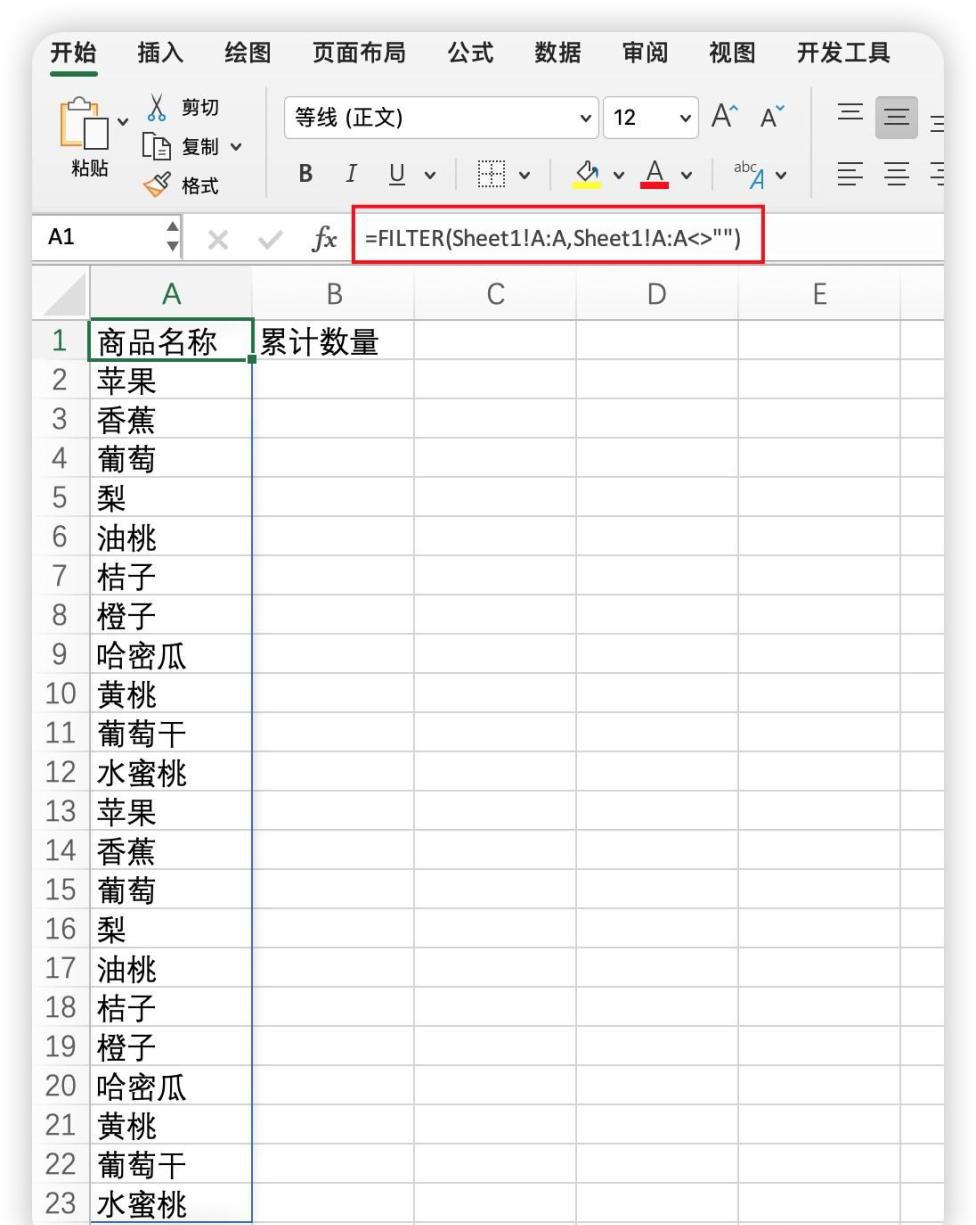The width and height of the screenshot is (976, 1225).
Task: Select row 12 header
Action: tap(61, 772)
